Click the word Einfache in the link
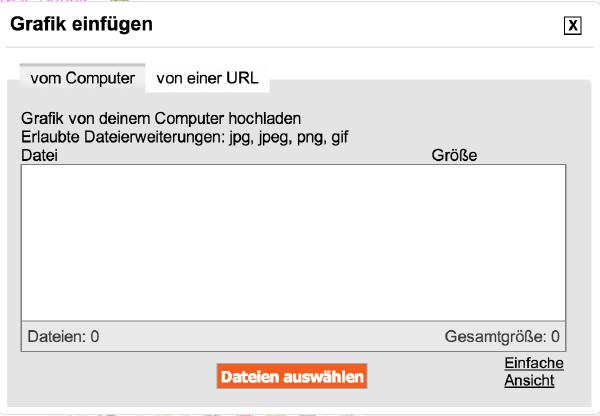 point(534,363)
